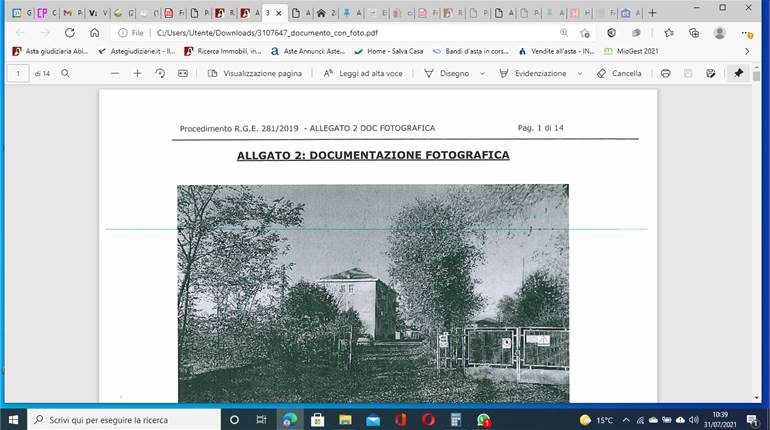Image resolution: width=770 pixels, height=430 pixels.
Task: Open the Favorites list icon
Action: click(669, 33)
